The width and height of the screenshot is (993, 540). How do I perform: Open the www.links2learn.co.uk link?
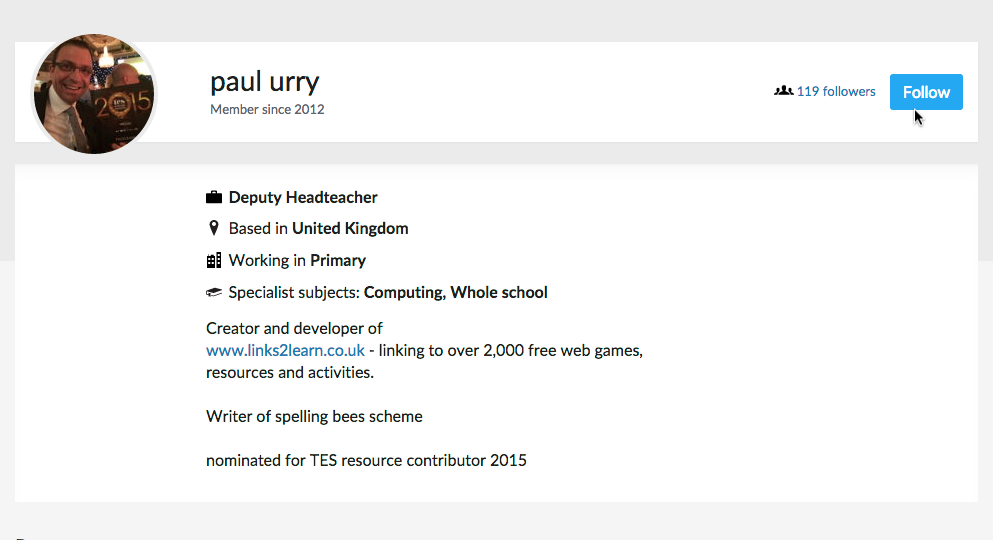click(x=285, y=351)
